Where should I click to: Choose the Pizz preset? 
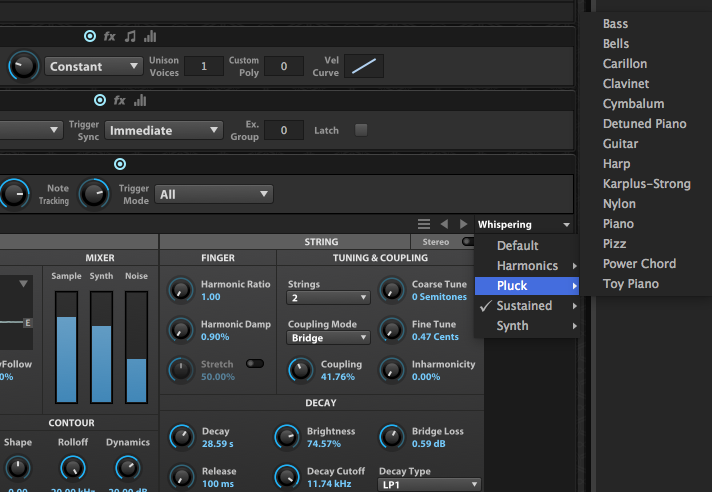pyautogui.click(x=614, y=244)
